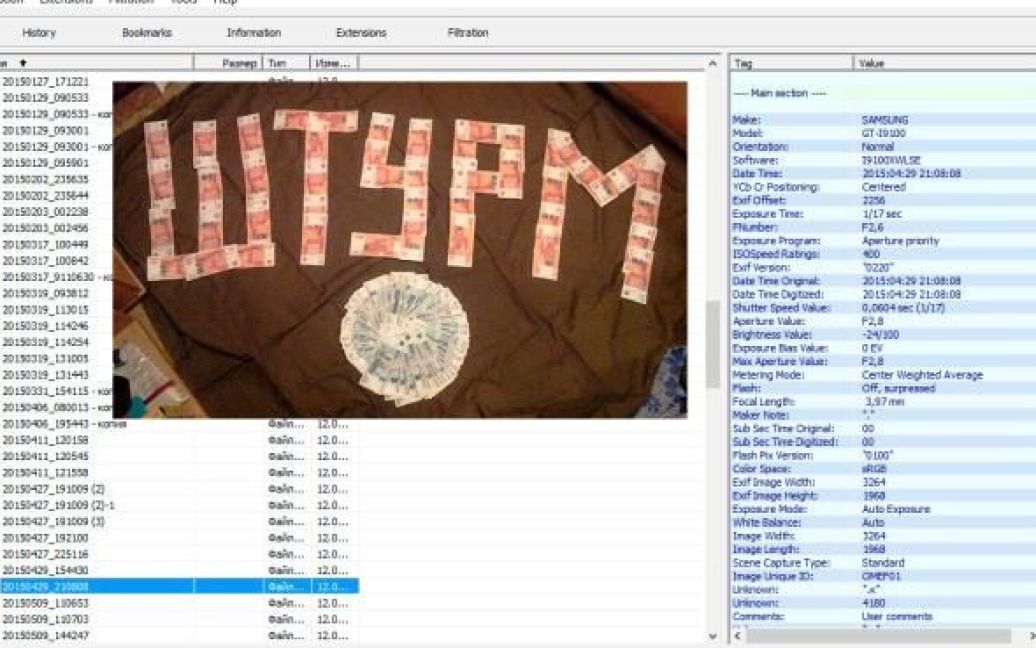This screenshot has height=648, width=1036.
Task: Select file 20150203_002456
Action: click(45, 228)
